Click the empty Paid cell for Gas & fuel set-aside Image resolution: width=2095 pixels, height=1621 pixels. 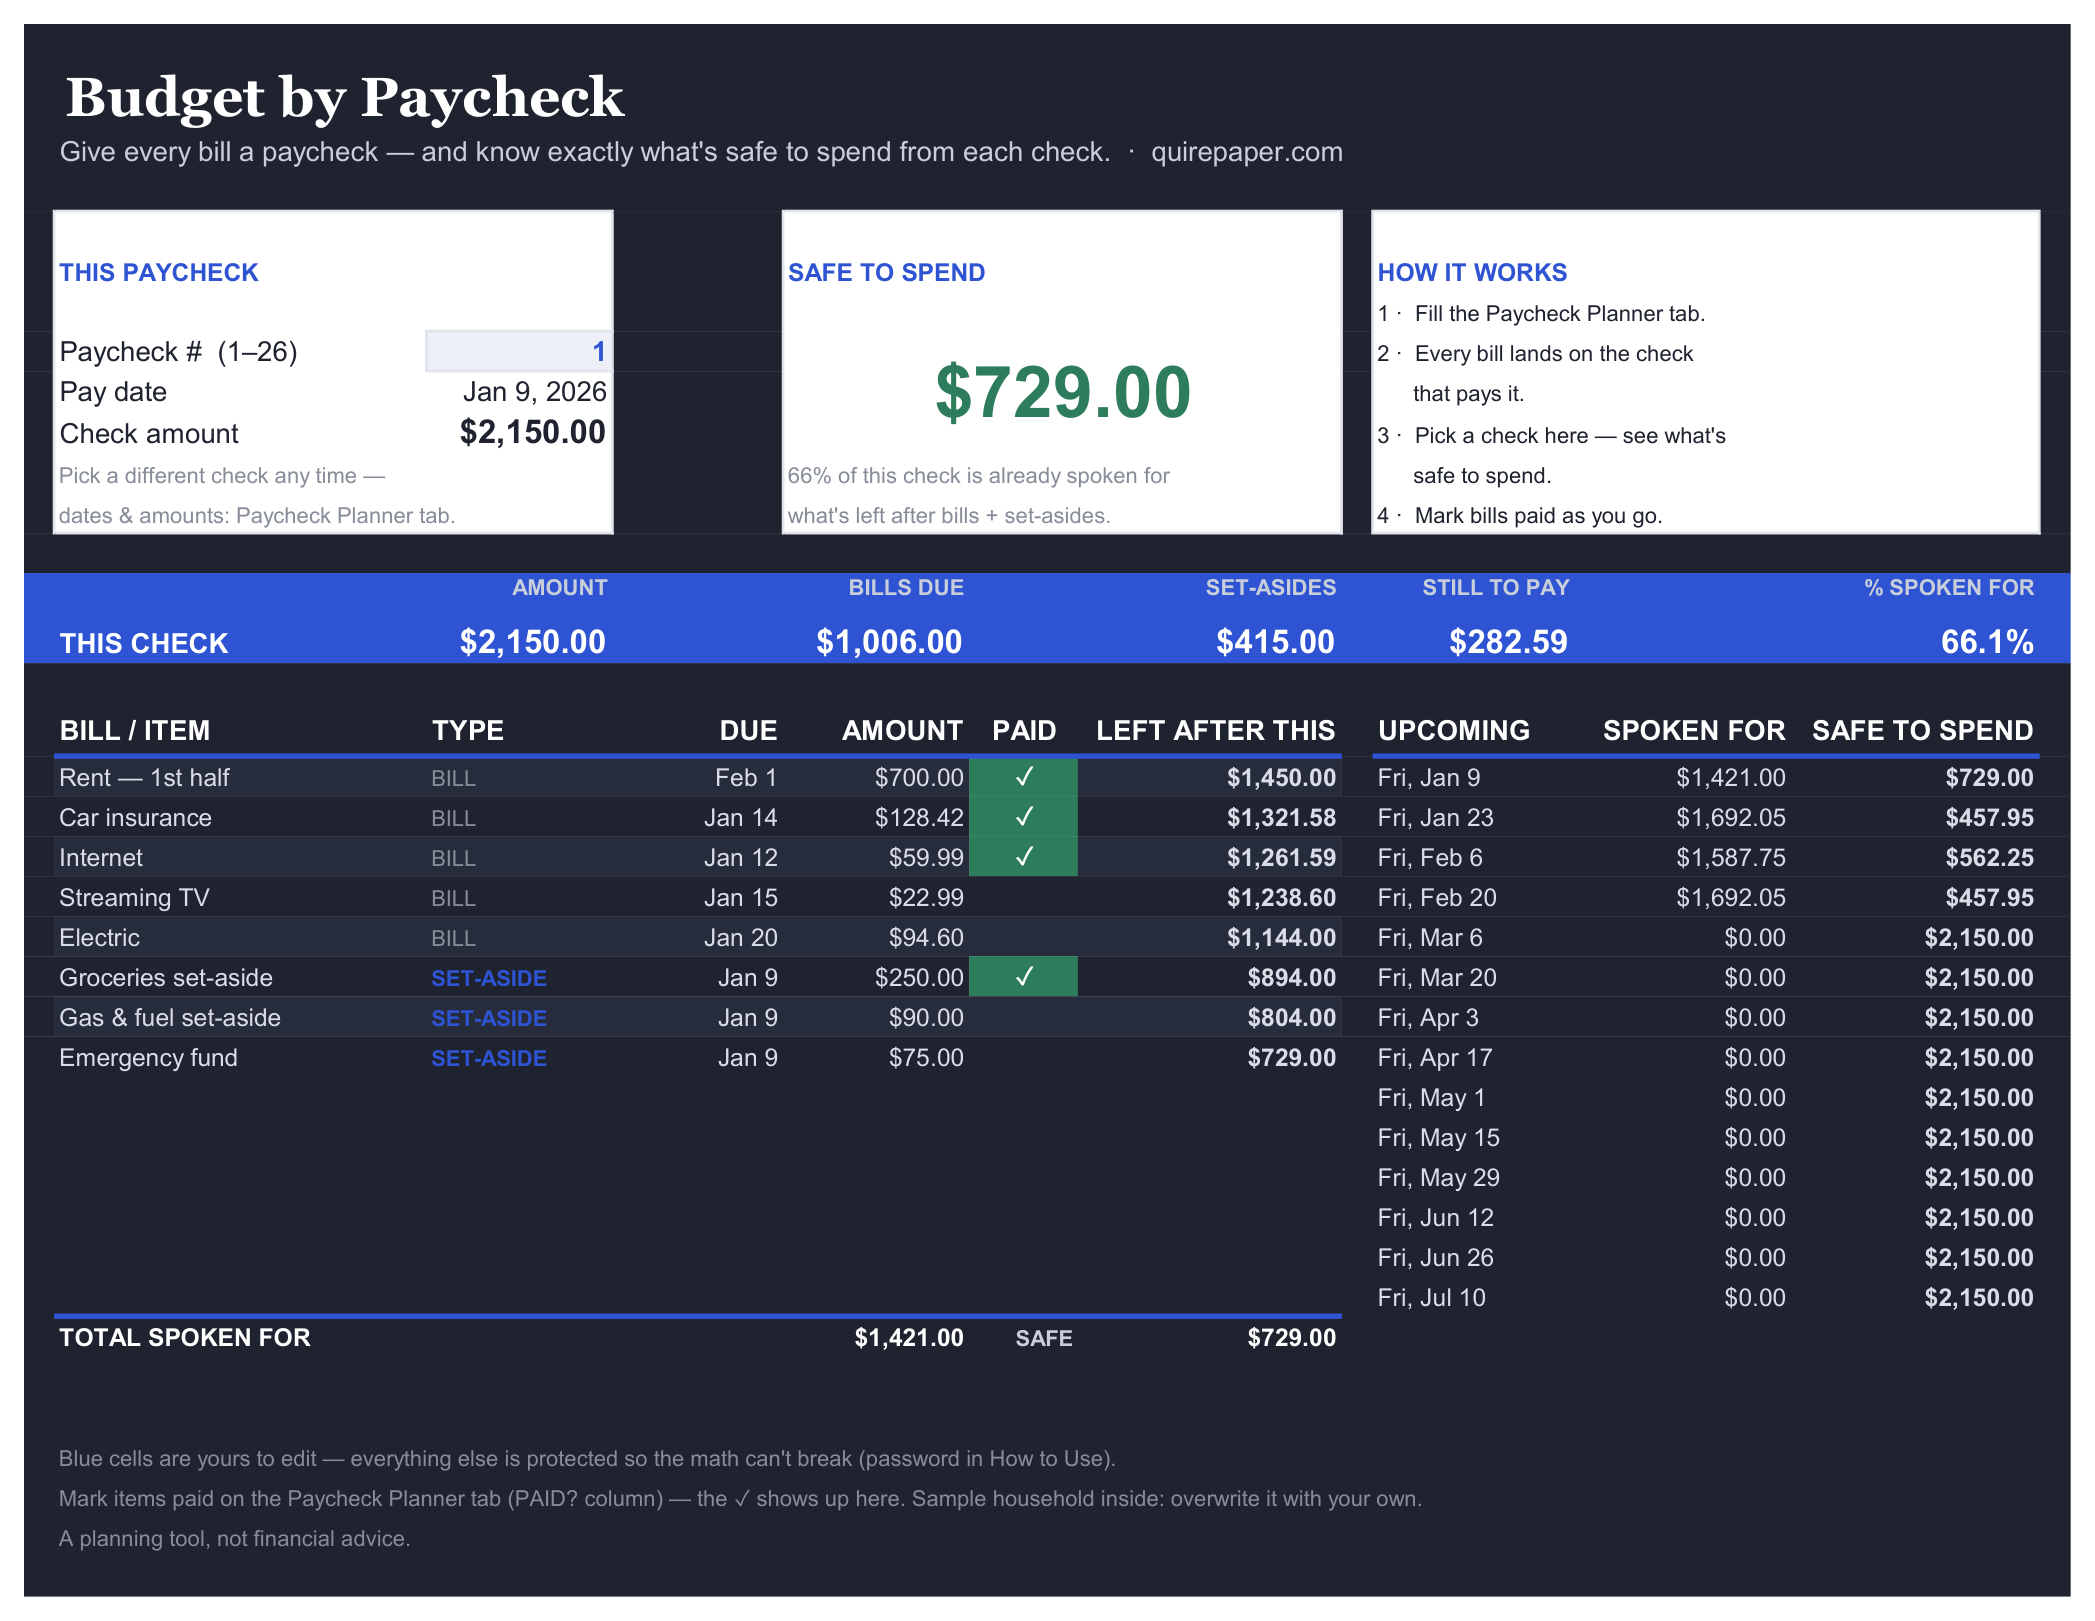coord(1023,1017)
